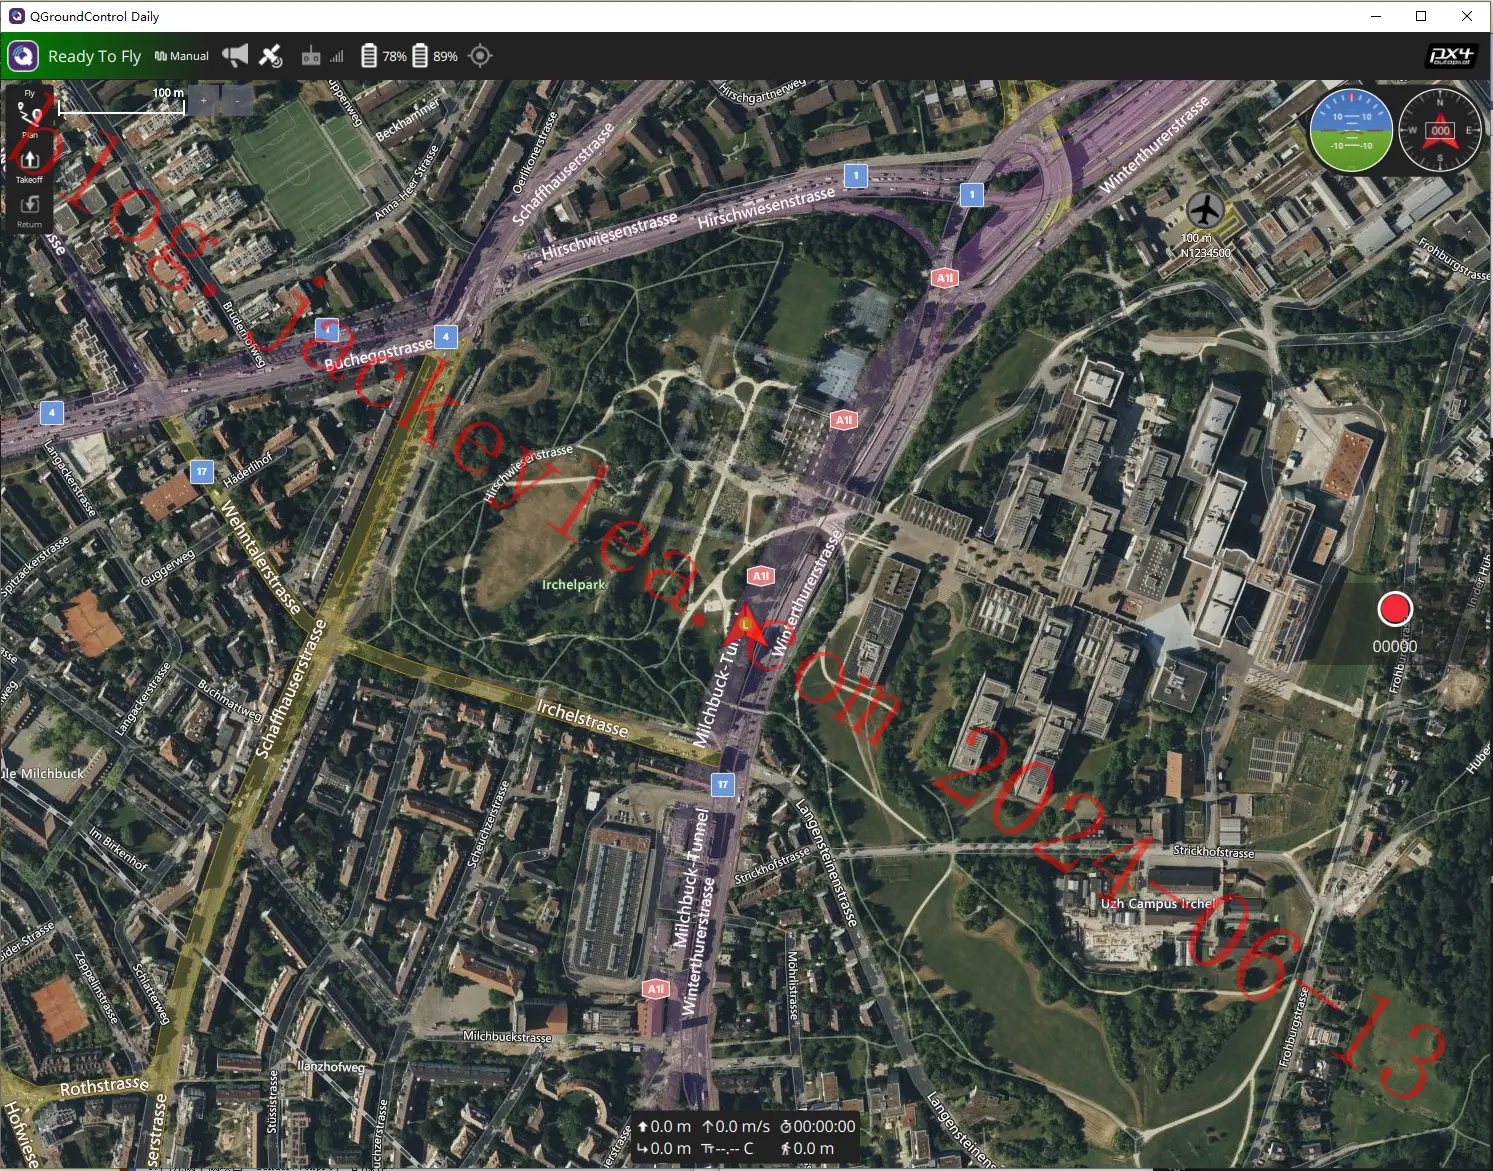Image resolution: width=1493 pixels, height=1171 pixels.
Task: Click the attitude horizon indicator
Action: (x=1352, y=130)
